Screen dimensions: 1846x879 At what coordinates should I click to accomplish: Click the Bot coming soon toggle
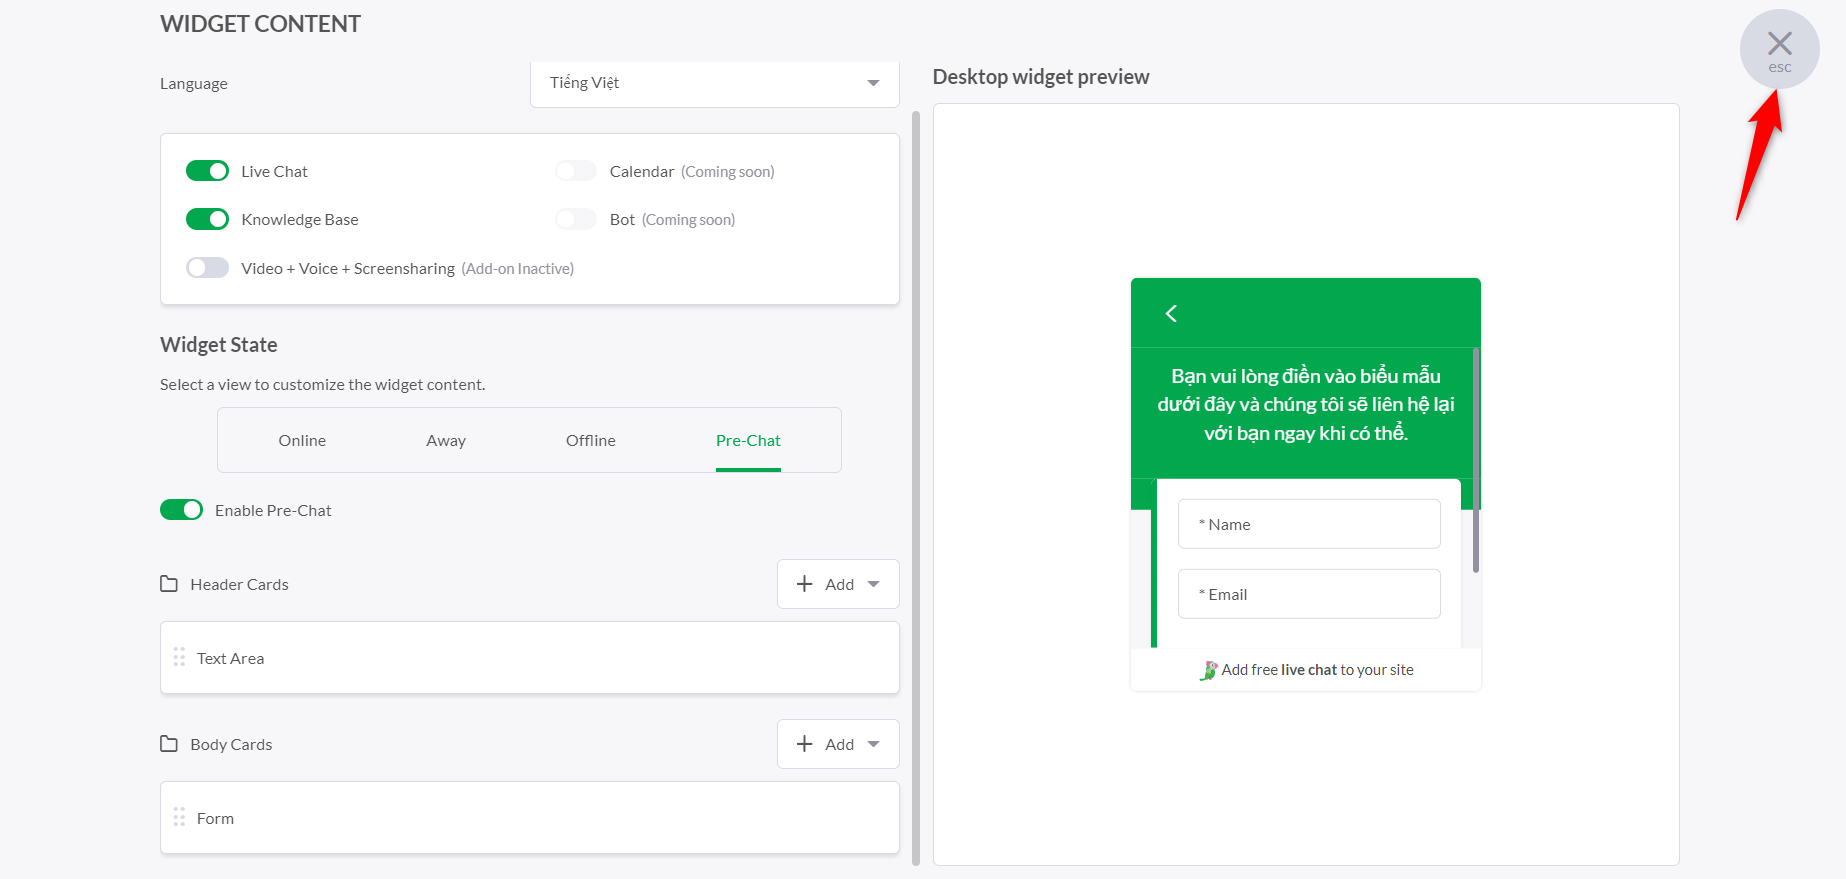click(x=576, y=219)
